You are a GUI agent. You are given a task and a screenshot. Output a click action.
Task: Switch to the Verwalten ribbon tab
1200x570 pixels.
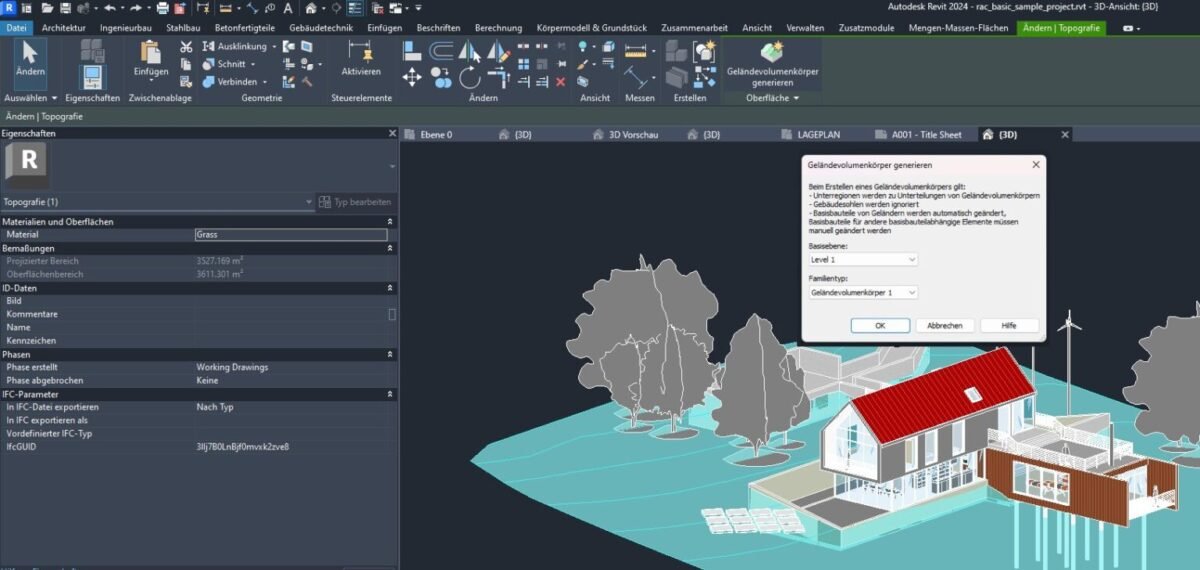(805, 27)
